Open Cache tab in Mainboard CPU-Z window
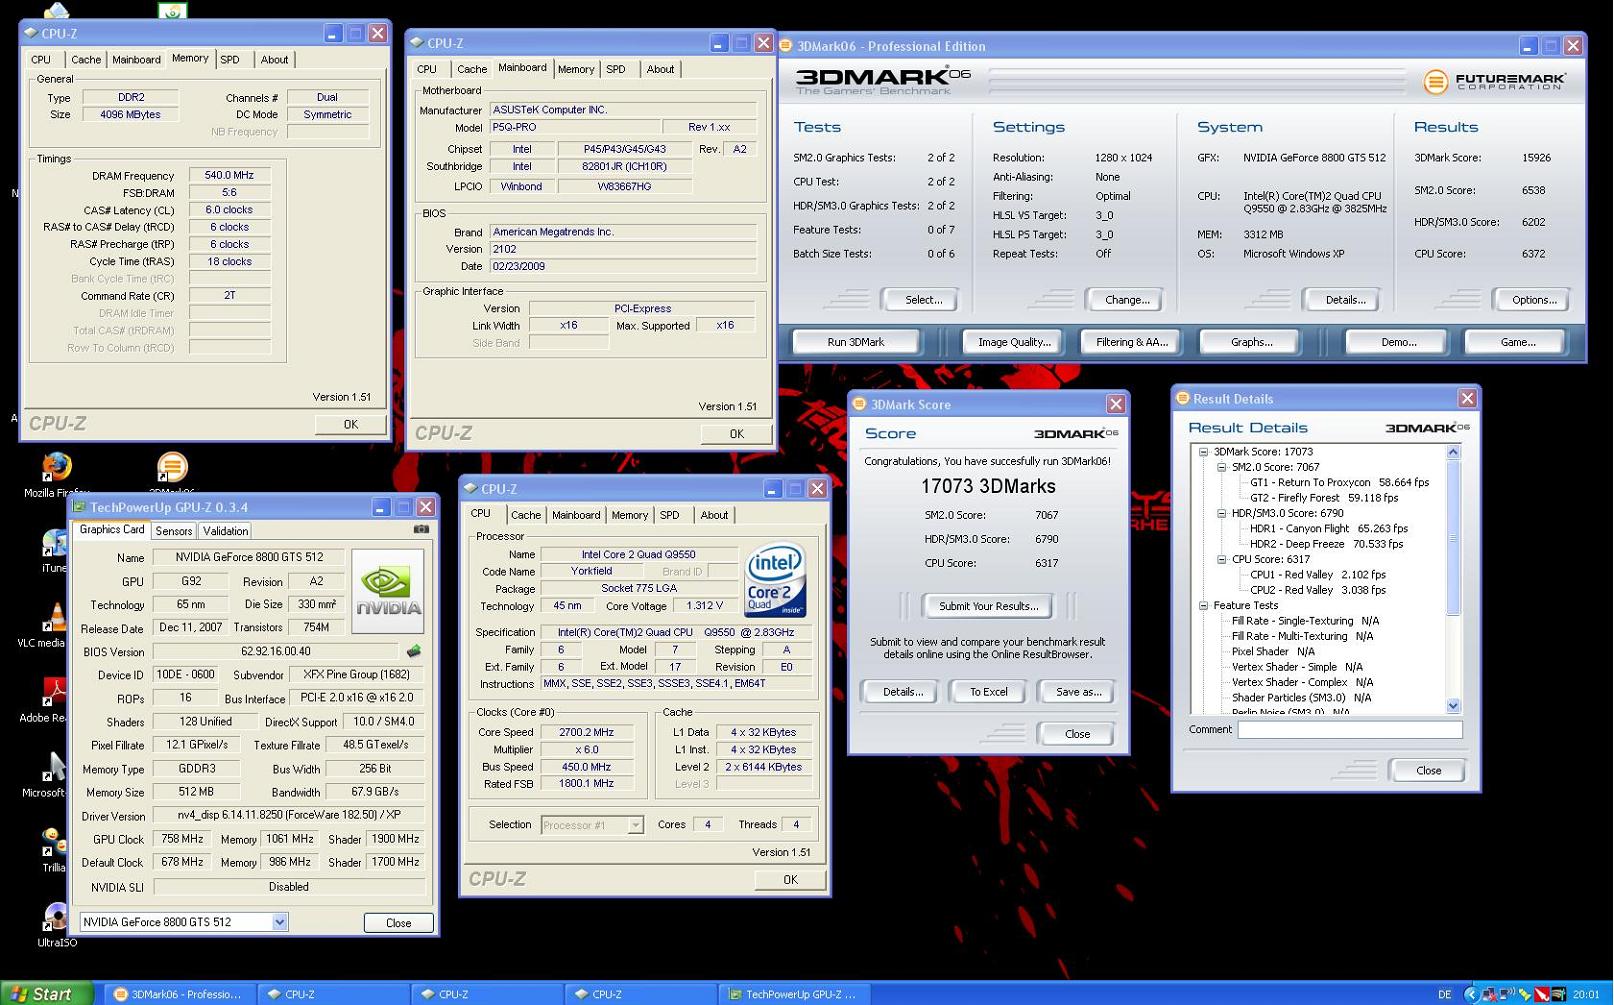This screenshot has height=1005, width=1614. click(472, 69)
